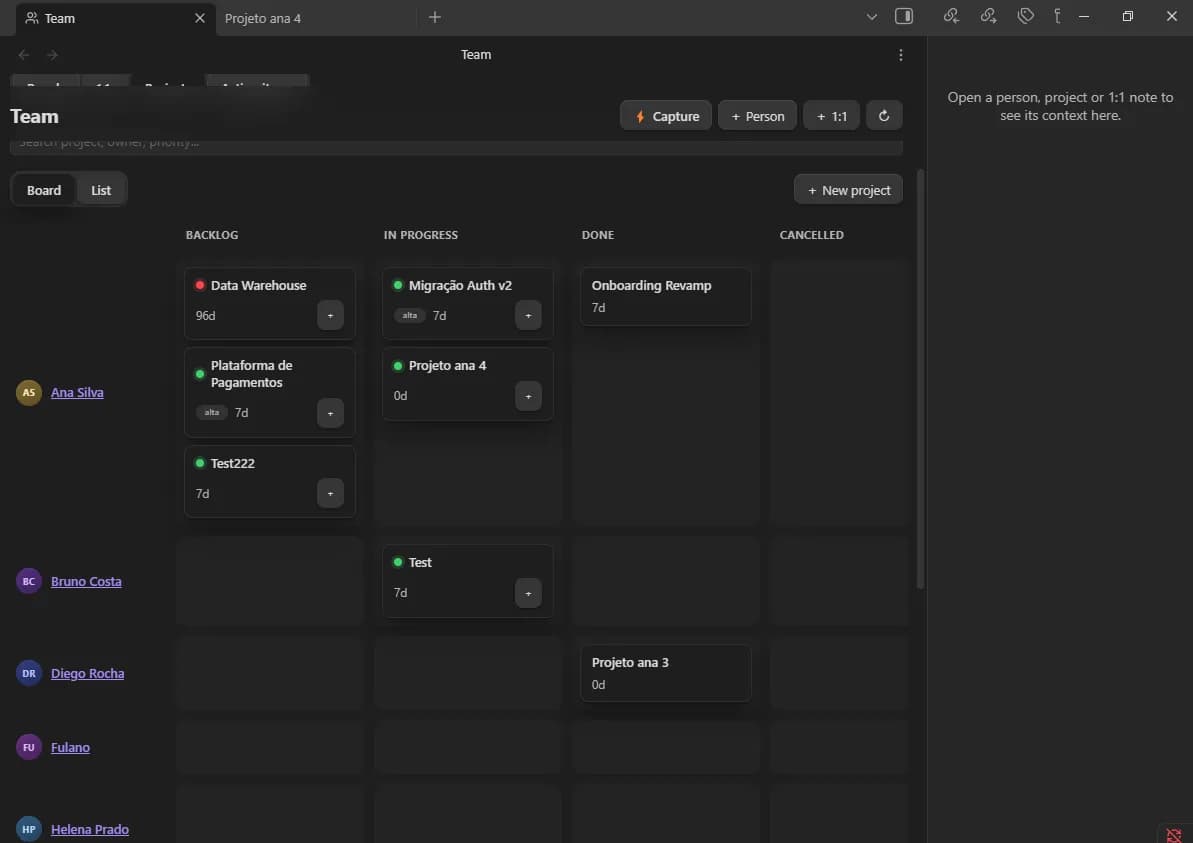Click the HP avatar of Helena Prado

(x=29, y=829)
